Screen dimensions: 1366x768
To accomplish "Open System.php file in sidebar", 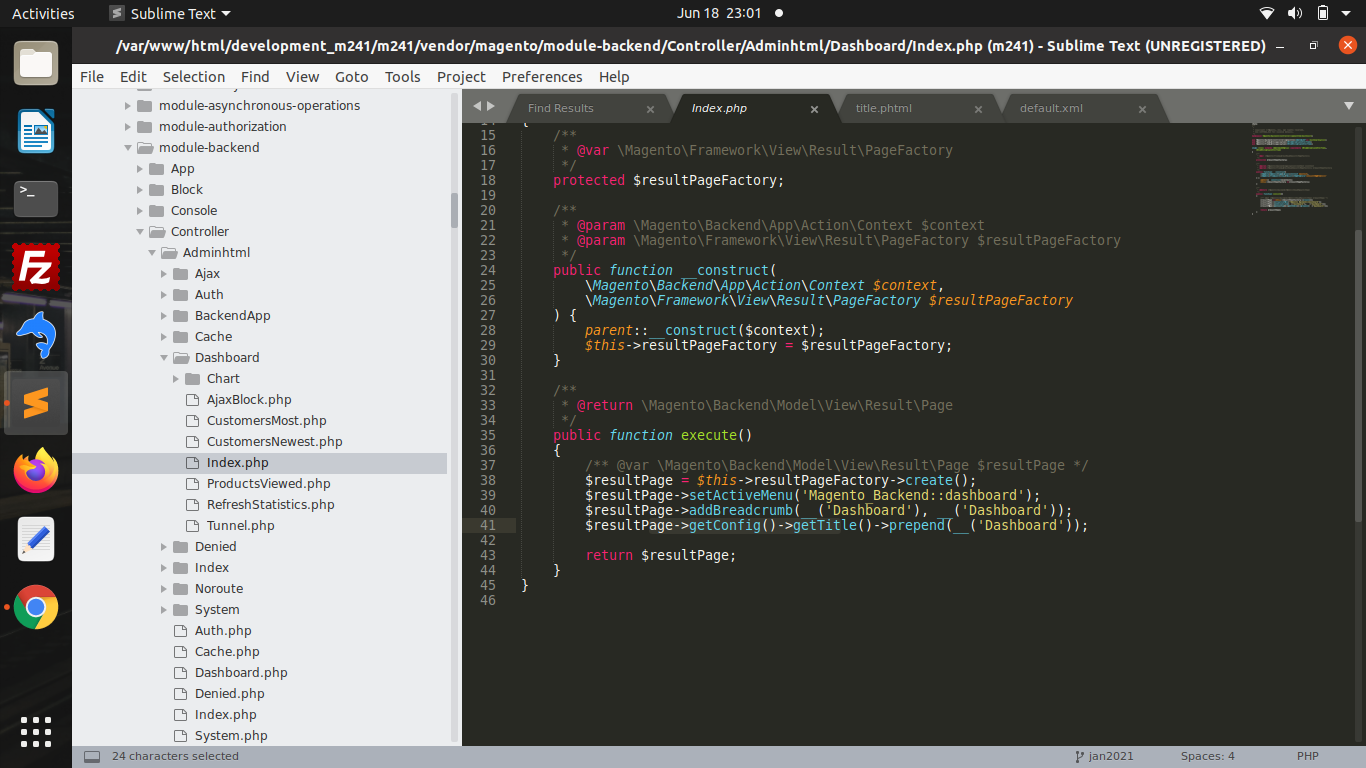I will pyautogui.click(x=231, y=736).
